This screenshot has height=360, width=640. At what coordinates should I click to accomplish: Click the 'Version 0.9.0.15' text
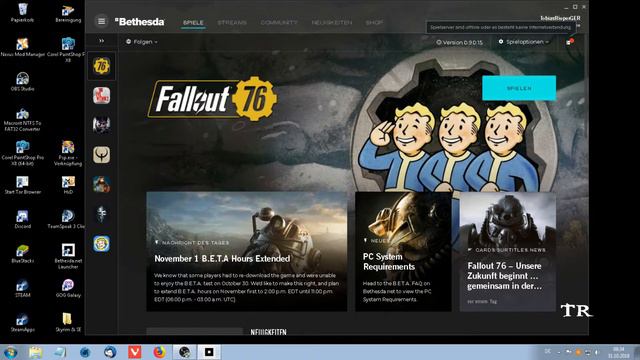point(459,42)
